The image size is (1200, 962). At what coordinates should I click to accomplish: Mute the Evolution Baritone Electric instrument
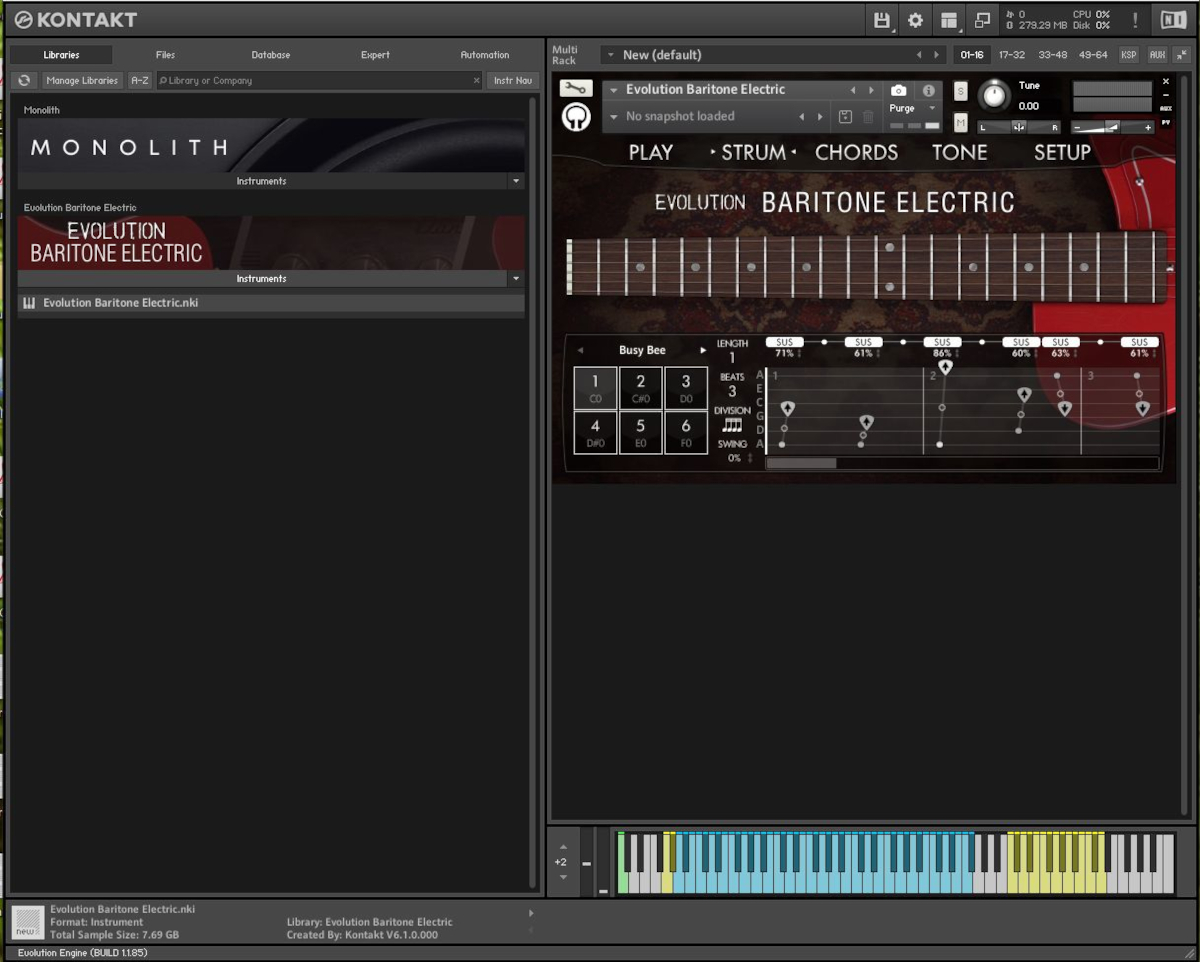(960, 123)
